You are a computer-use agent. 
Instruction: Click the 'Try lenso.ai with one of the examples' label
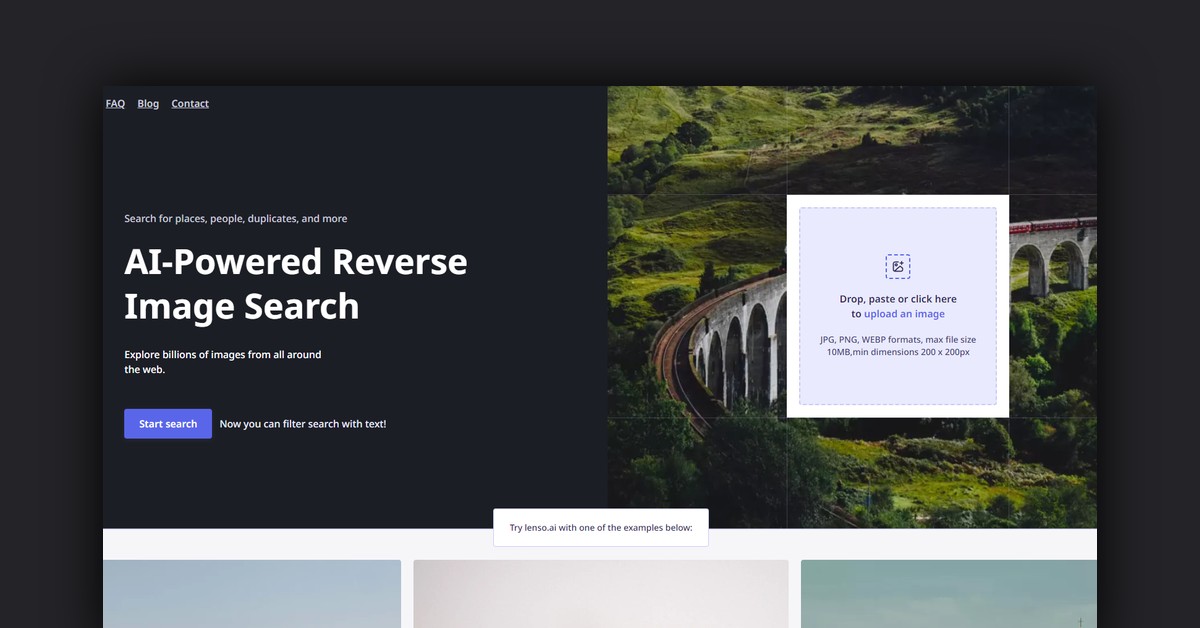[600, 528]
